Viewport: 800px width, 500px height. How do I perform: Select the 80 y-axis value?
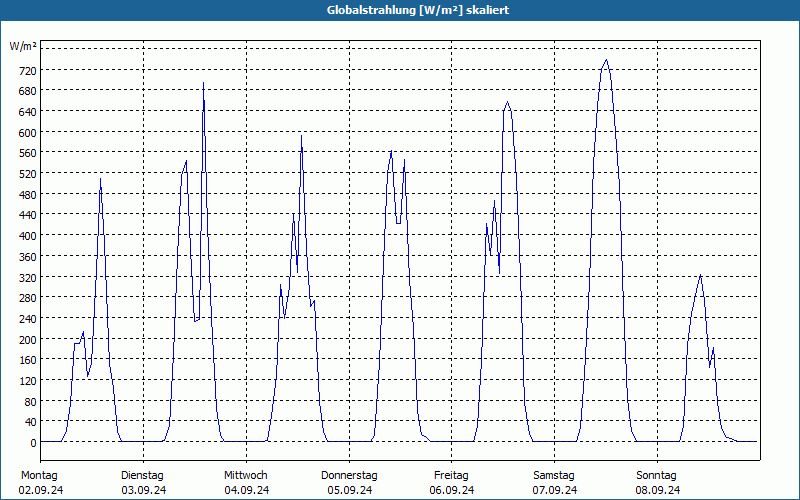pyautogui.click(x=30, y=402)
